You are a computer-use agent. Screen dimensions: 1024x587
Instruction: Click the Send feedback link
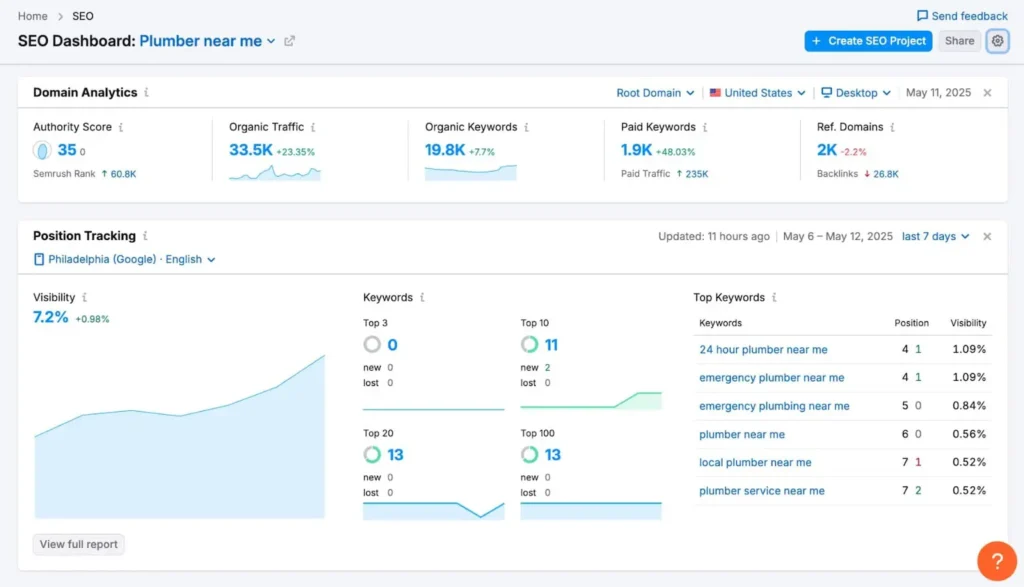[x=962, y=16]
